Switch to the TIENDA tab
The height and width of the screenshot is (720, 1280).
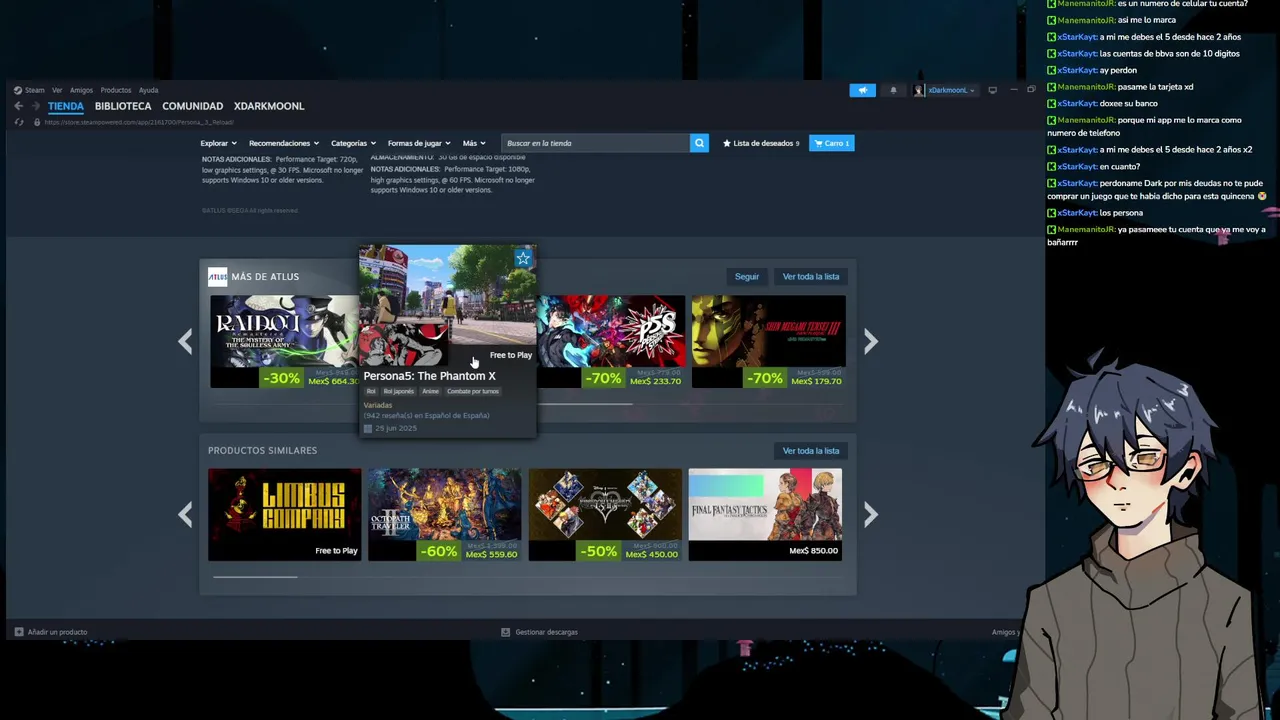pyautogui.click(x=66, y=106)
